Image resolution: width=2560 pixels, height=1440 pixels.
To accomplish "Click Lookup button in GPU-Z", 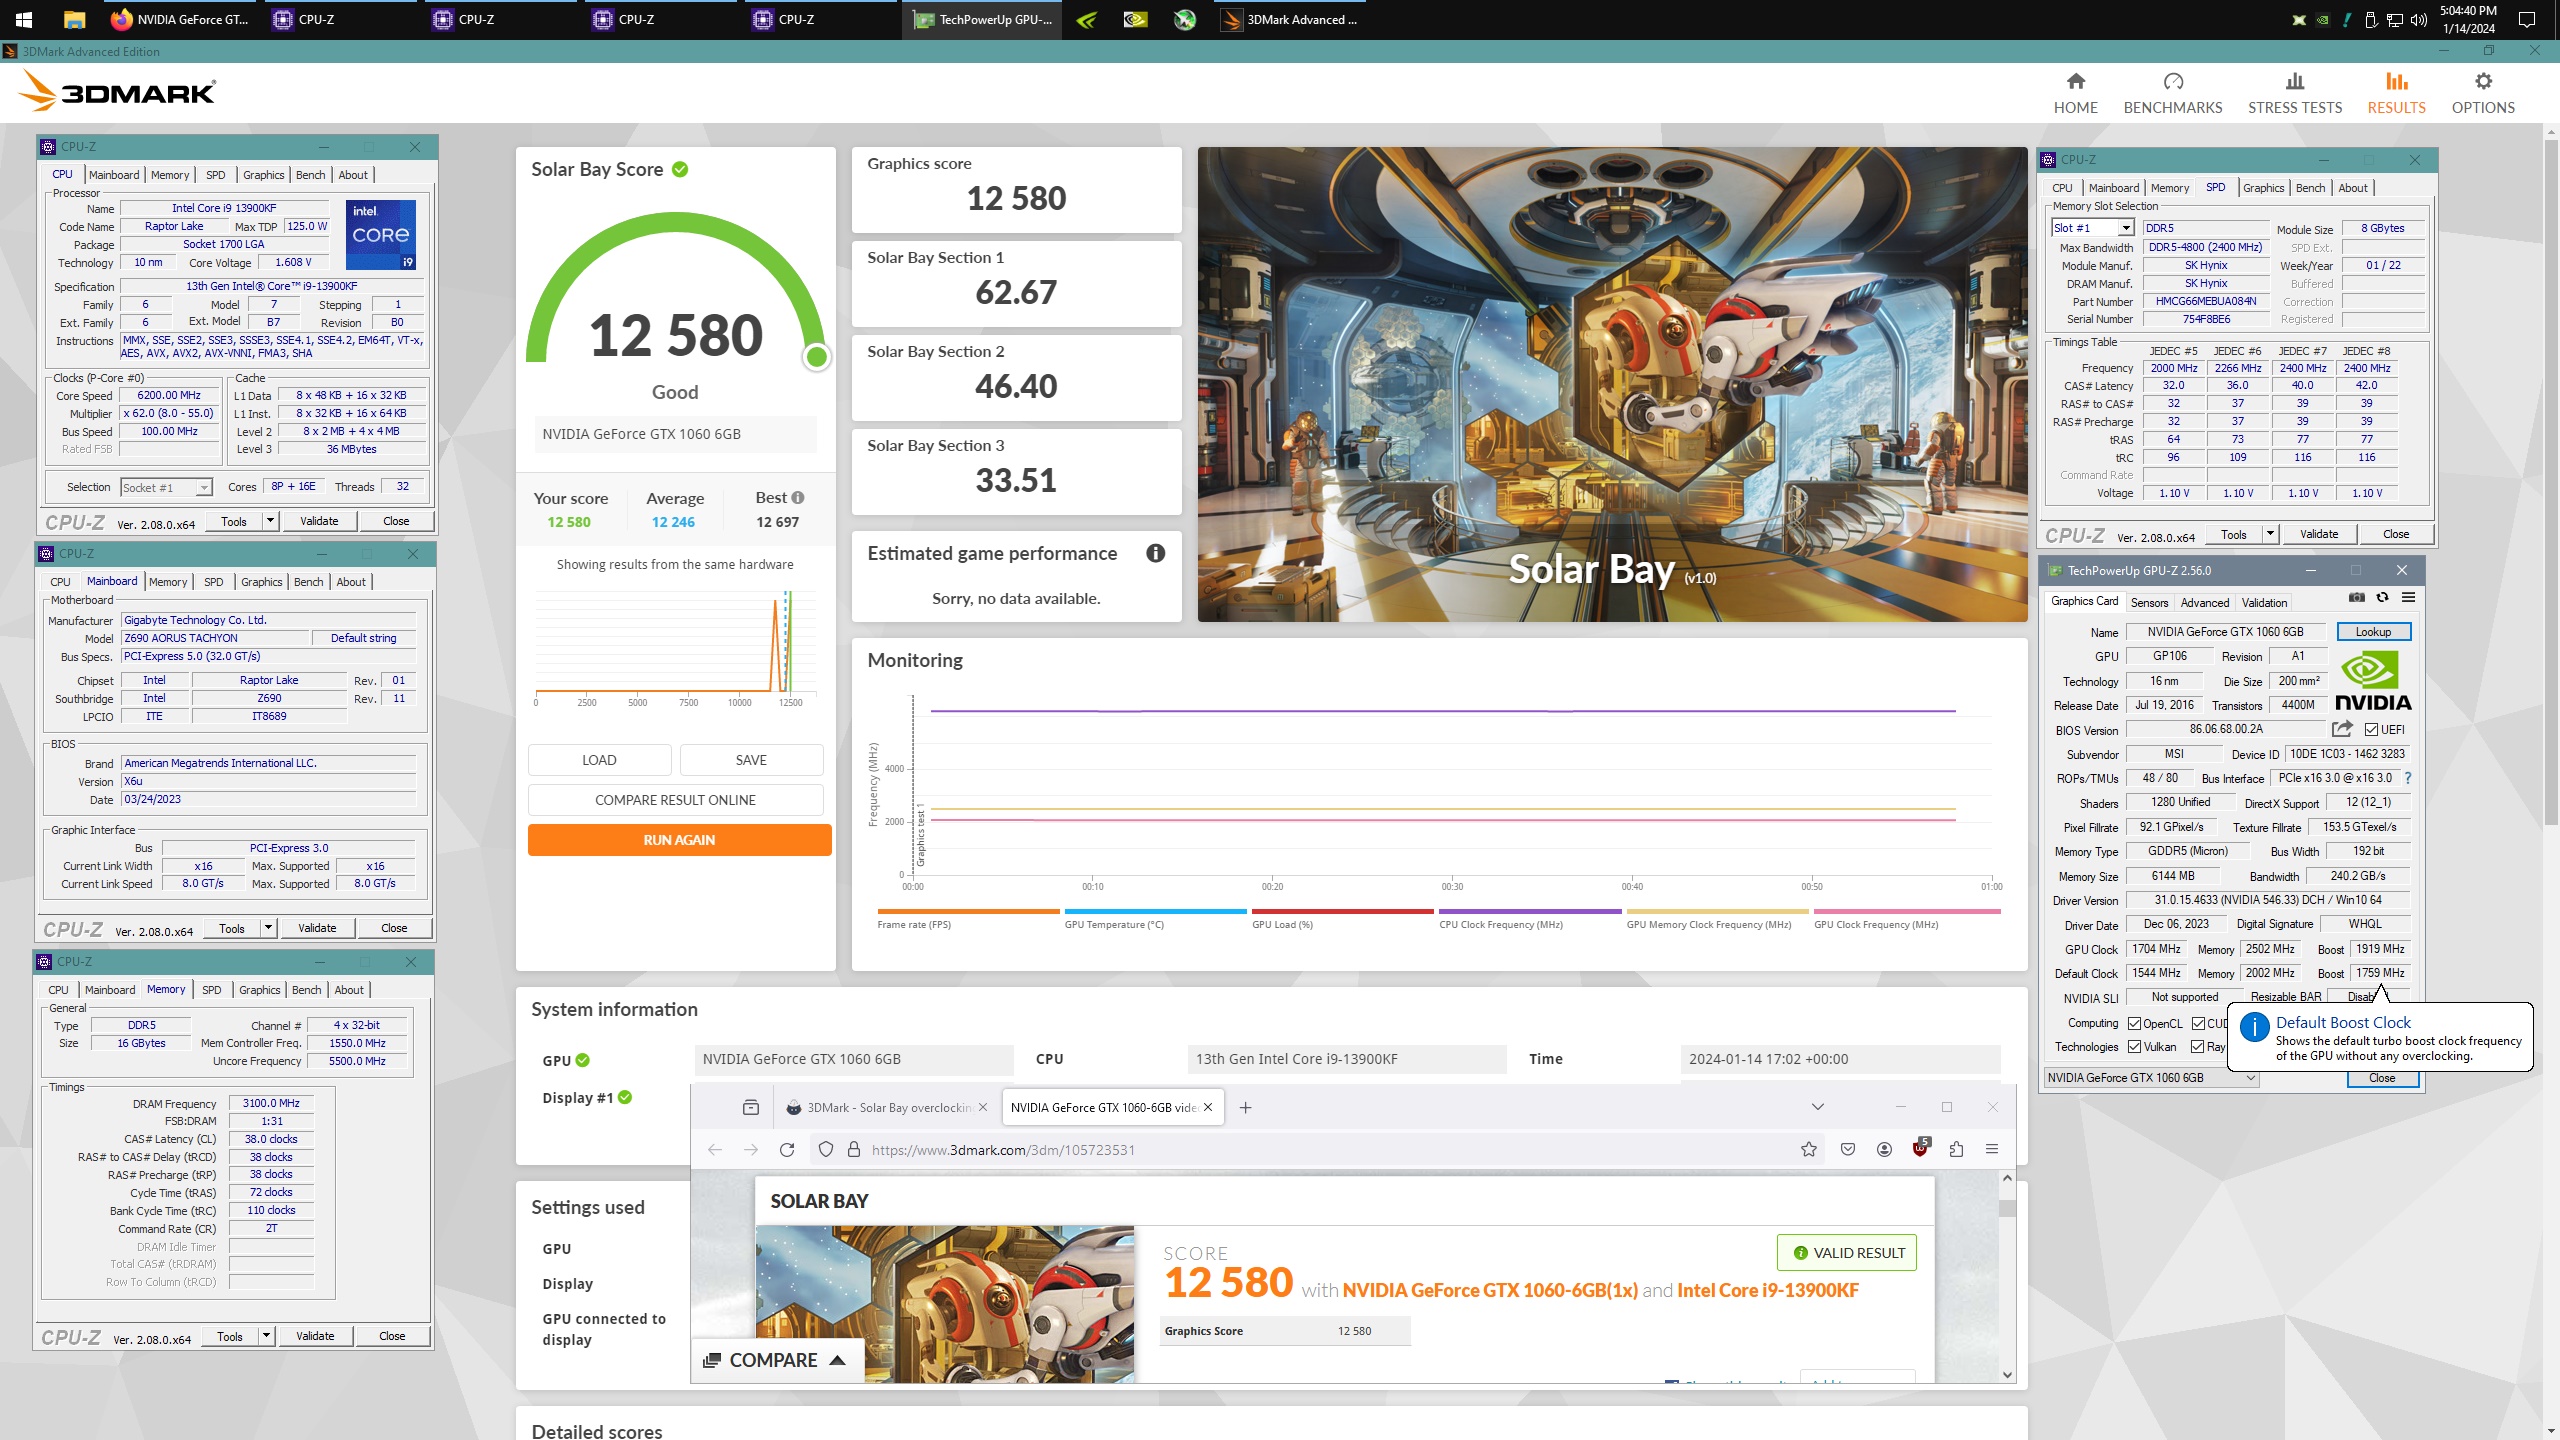I will 2373,632.
